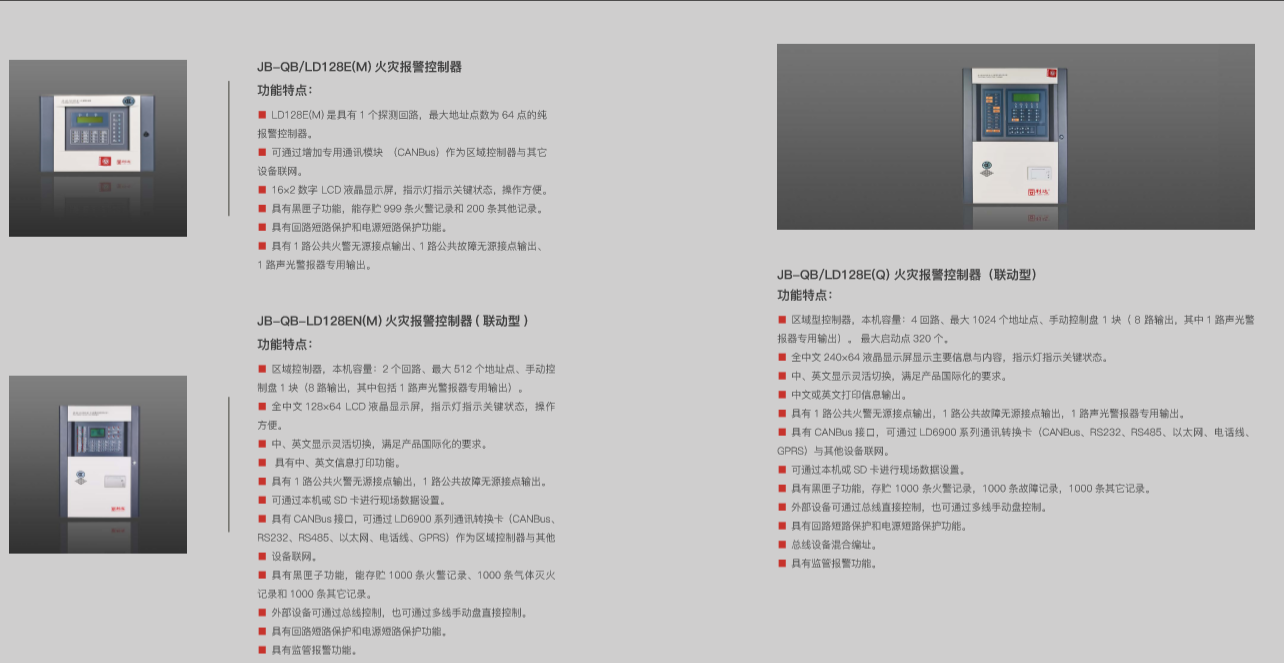Click the 功能特点 label under JB-QB/LD128E(Q) title
Viewport: 1284px width, 663px height.
click(x=805, y=296)
